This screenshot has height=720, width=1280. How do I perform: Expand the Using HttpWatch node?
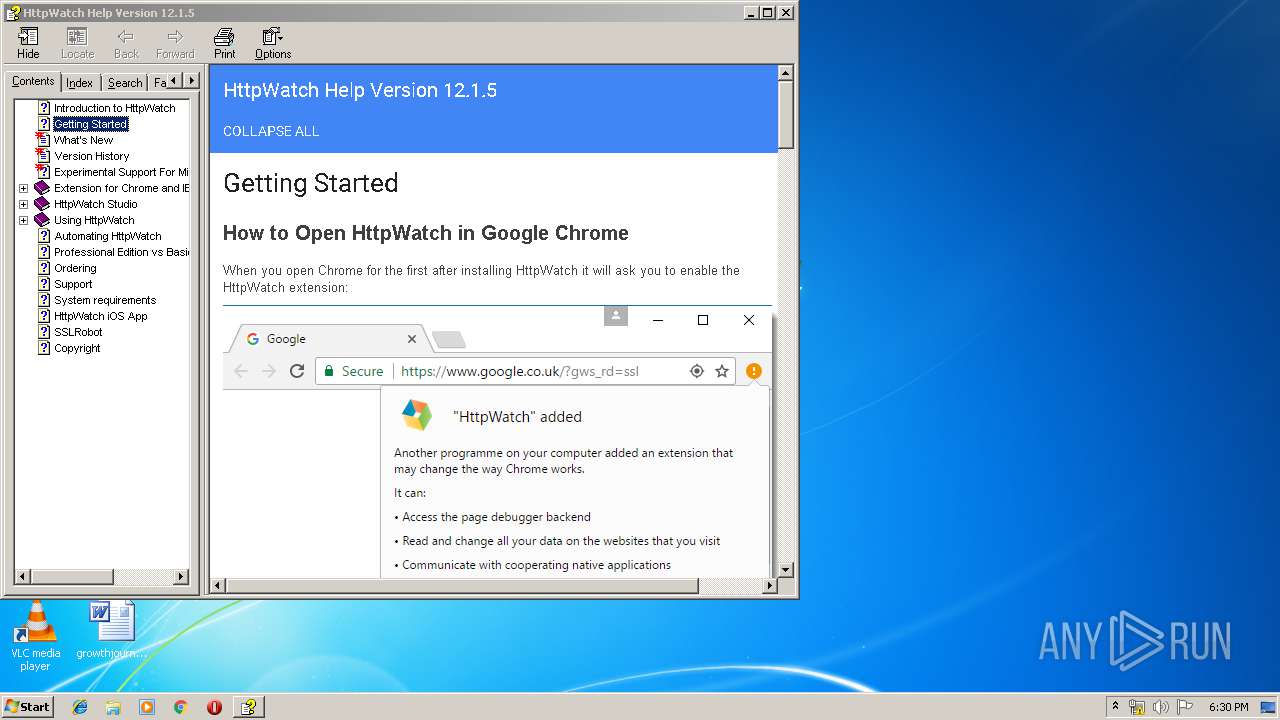click(x=23, y=220)
